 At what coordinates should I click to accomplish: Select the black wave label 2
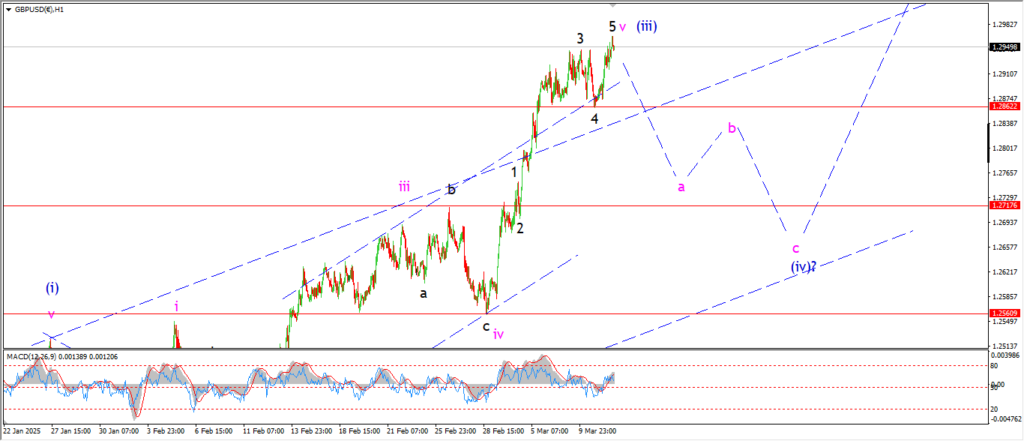(520, 228)
